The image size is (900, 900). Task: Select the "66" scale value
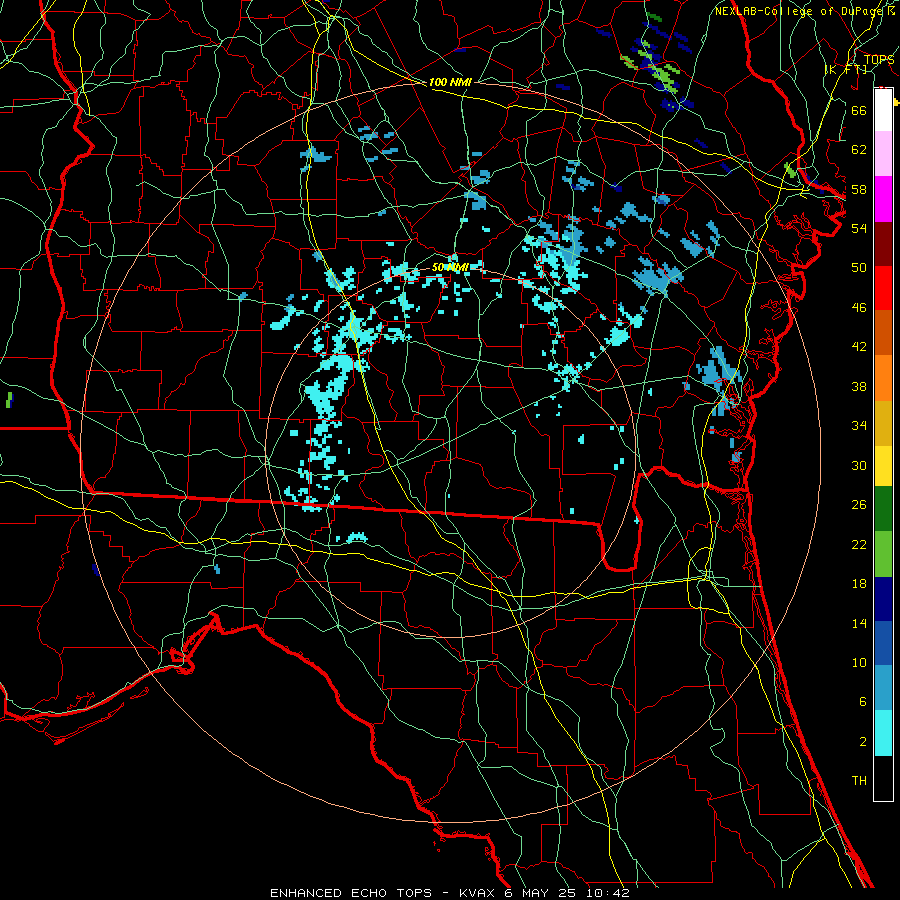tap(859, 110)
